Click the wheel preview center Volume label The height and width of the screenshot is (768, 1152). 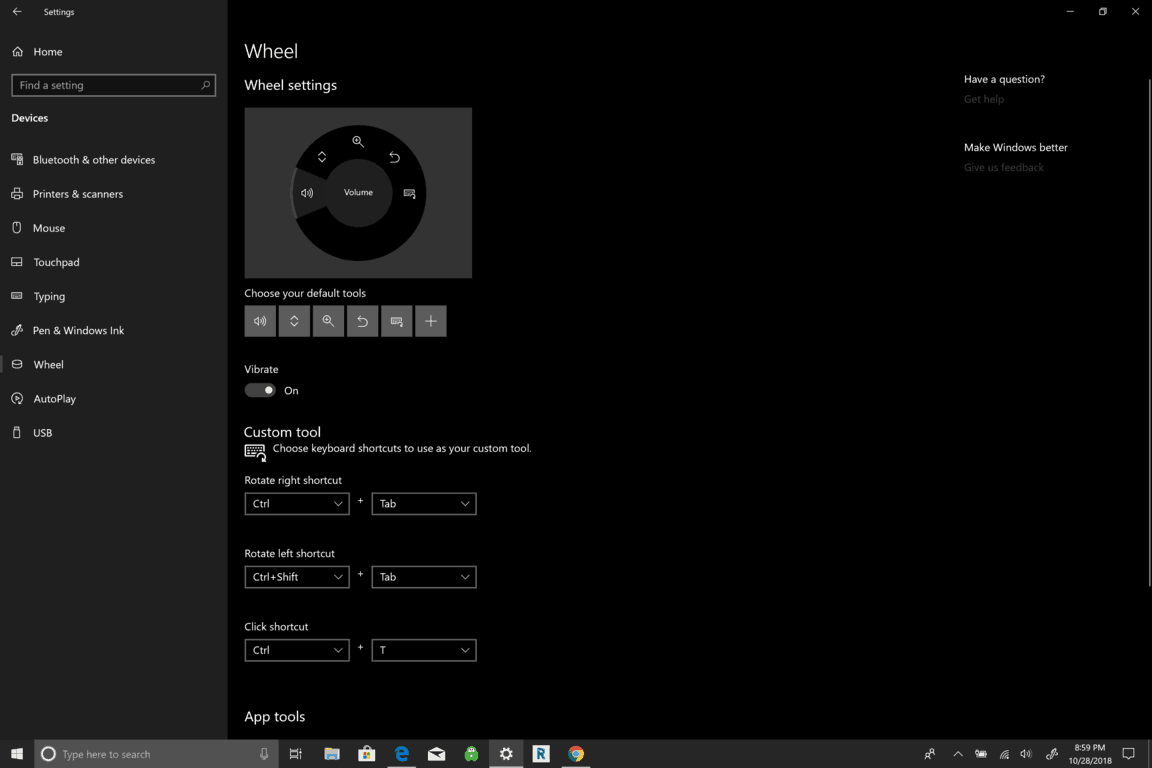pyautogui.click(x=359, y=193)
